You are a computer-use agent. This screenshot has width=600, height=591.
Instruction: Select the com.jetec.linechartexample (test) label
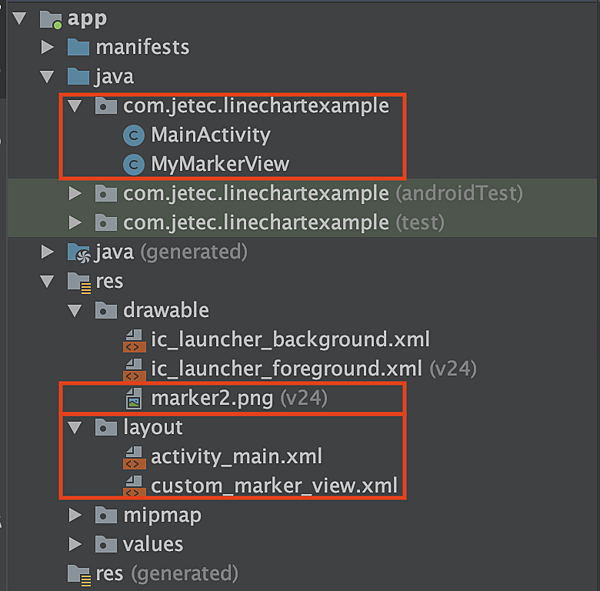click(x=284, y=223)
